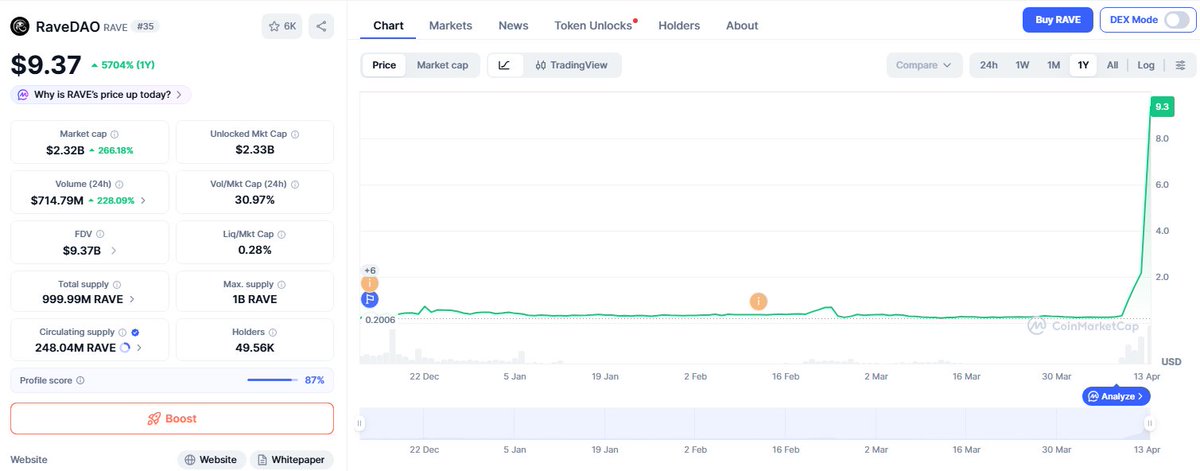Click the flag event marker on chart
Viewport: 1200px width, 471px height.
pos(370,299)
